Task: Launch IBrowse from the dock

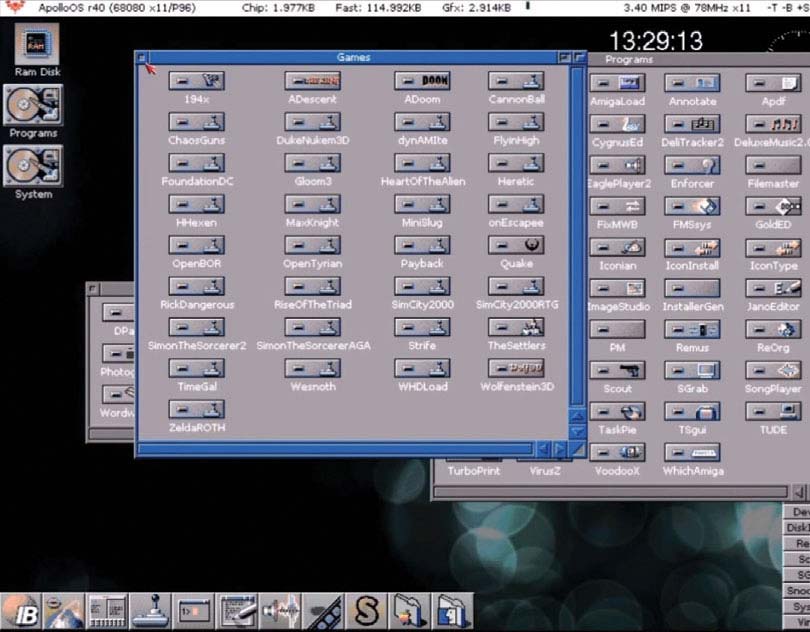Action: tap(21, 611)
